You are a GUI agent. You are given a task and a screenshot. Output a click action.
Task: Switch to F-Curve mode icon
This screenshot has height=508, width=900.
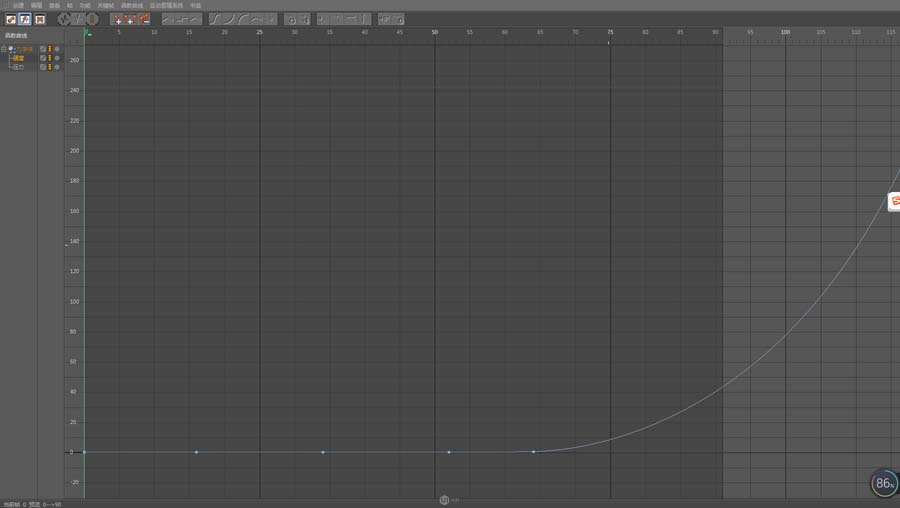(25, 20)
